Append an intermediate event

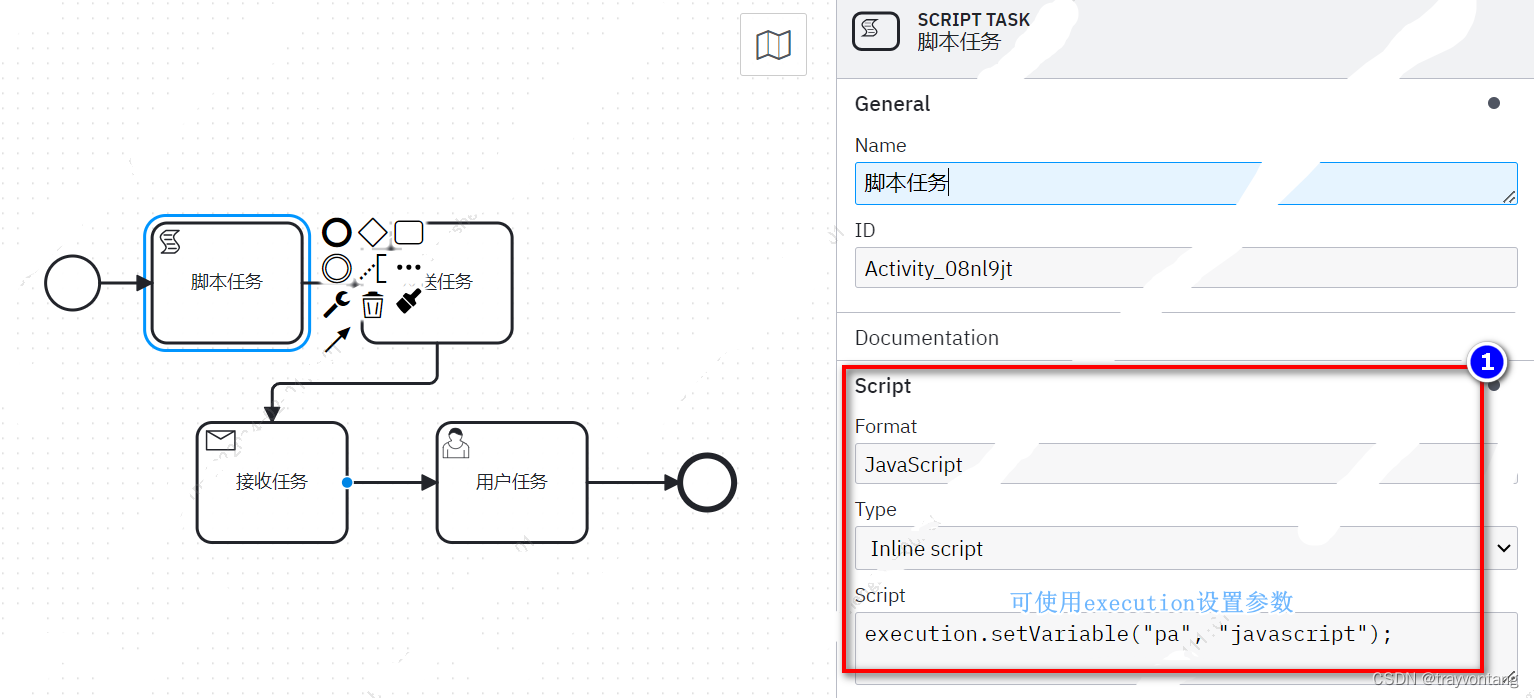tap(336, 268)
